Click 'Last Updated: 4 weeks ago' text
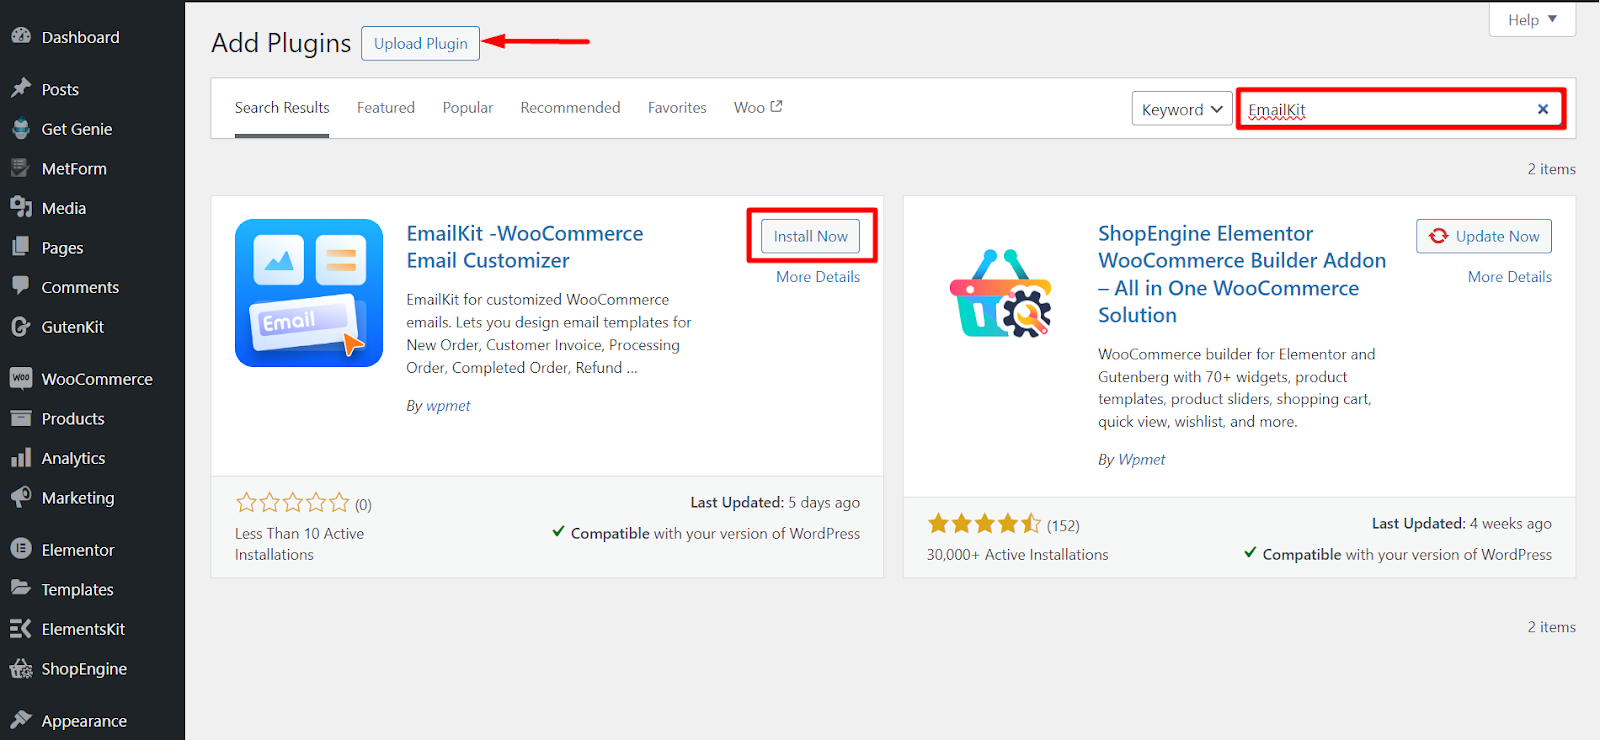The height and width of the screenshot is (740, 1600). pyautogui.click(x=1462, y=524)
